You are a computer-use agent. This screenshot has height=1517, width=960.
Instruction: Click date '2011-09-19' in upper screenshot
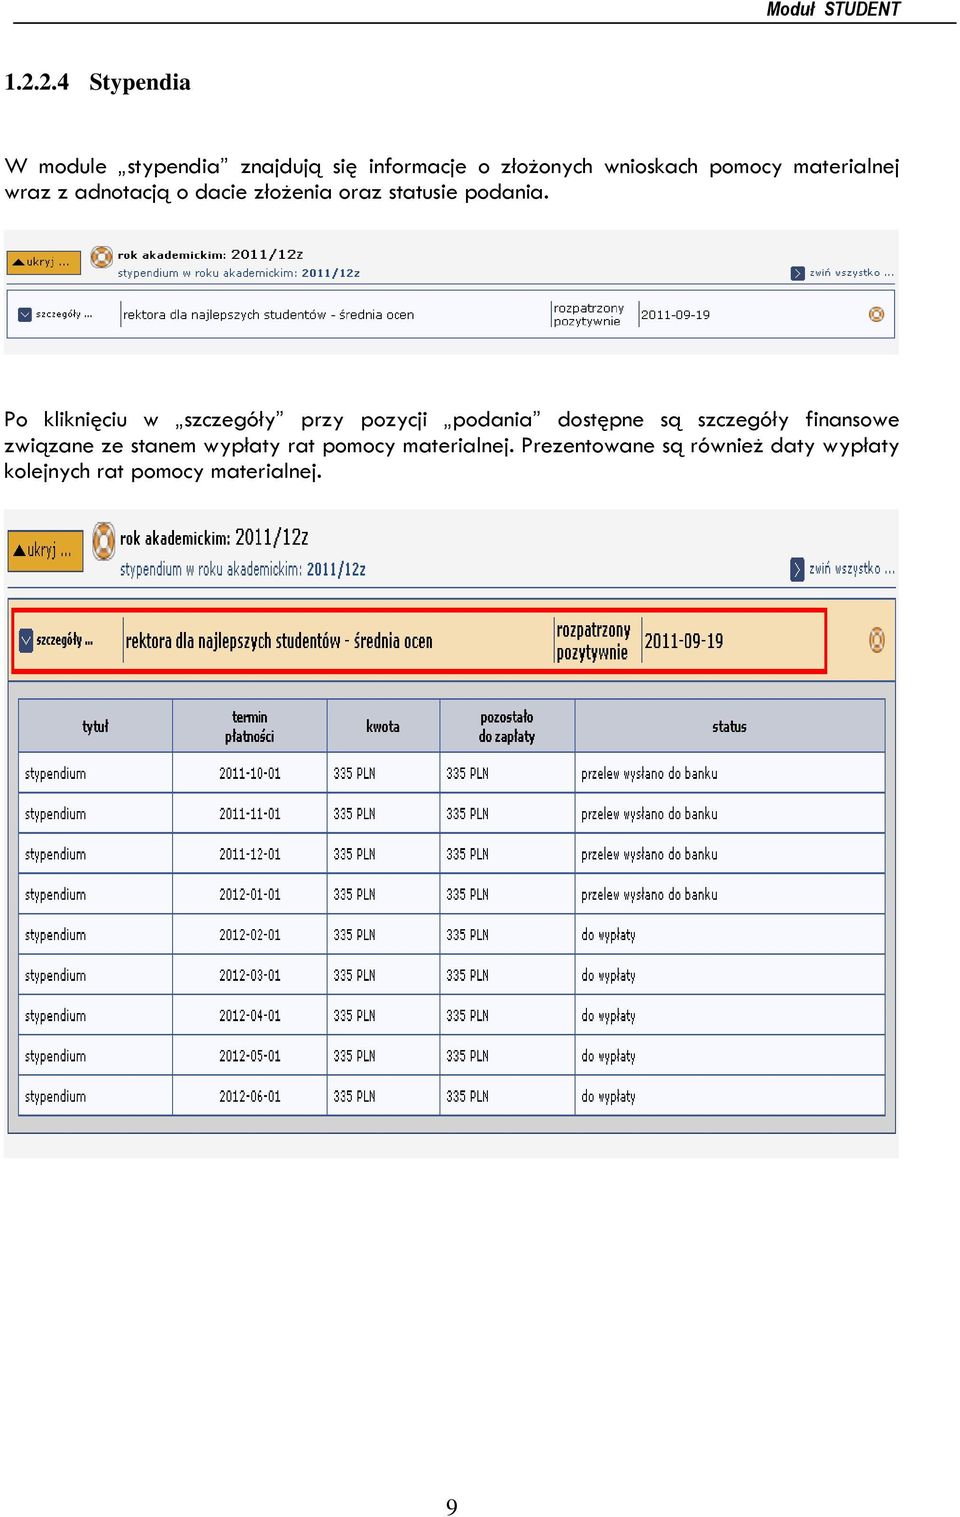coord(675,314)
